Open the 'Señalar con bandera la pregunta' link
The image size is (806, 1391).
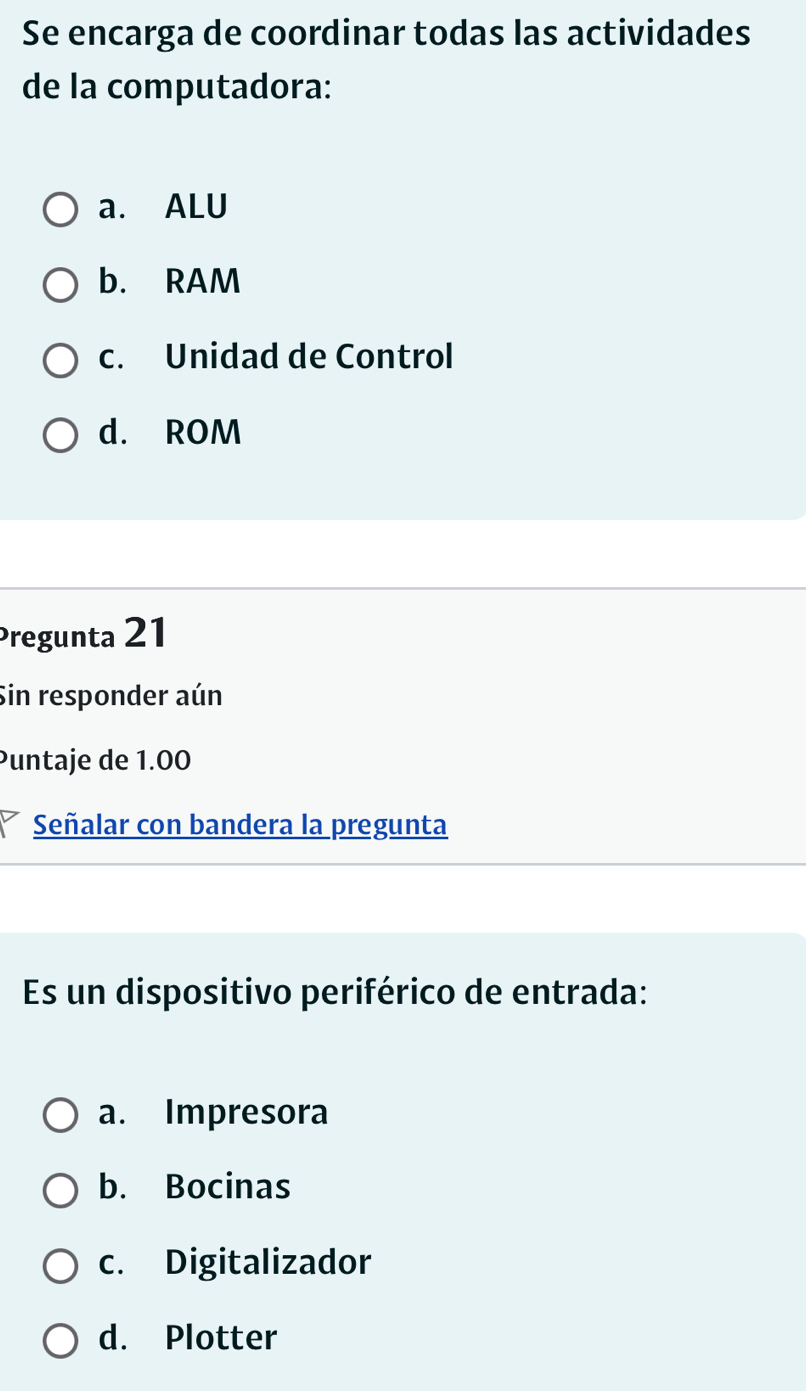tap(240, 825)
